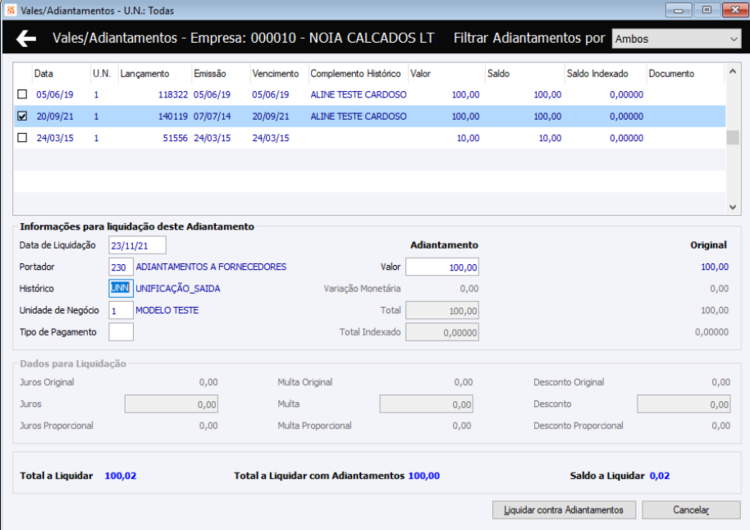Tick the 24/03/15 row checkbox
The image size is (750, 530).
[x=22, y=138]
